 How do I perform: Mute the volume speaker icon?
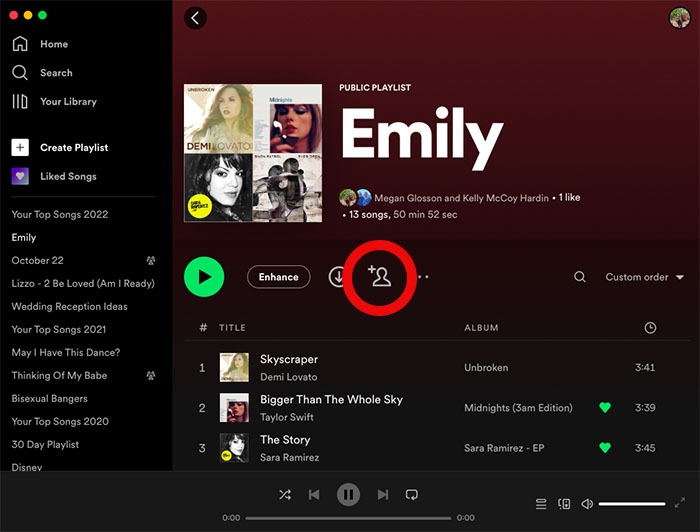587,504
